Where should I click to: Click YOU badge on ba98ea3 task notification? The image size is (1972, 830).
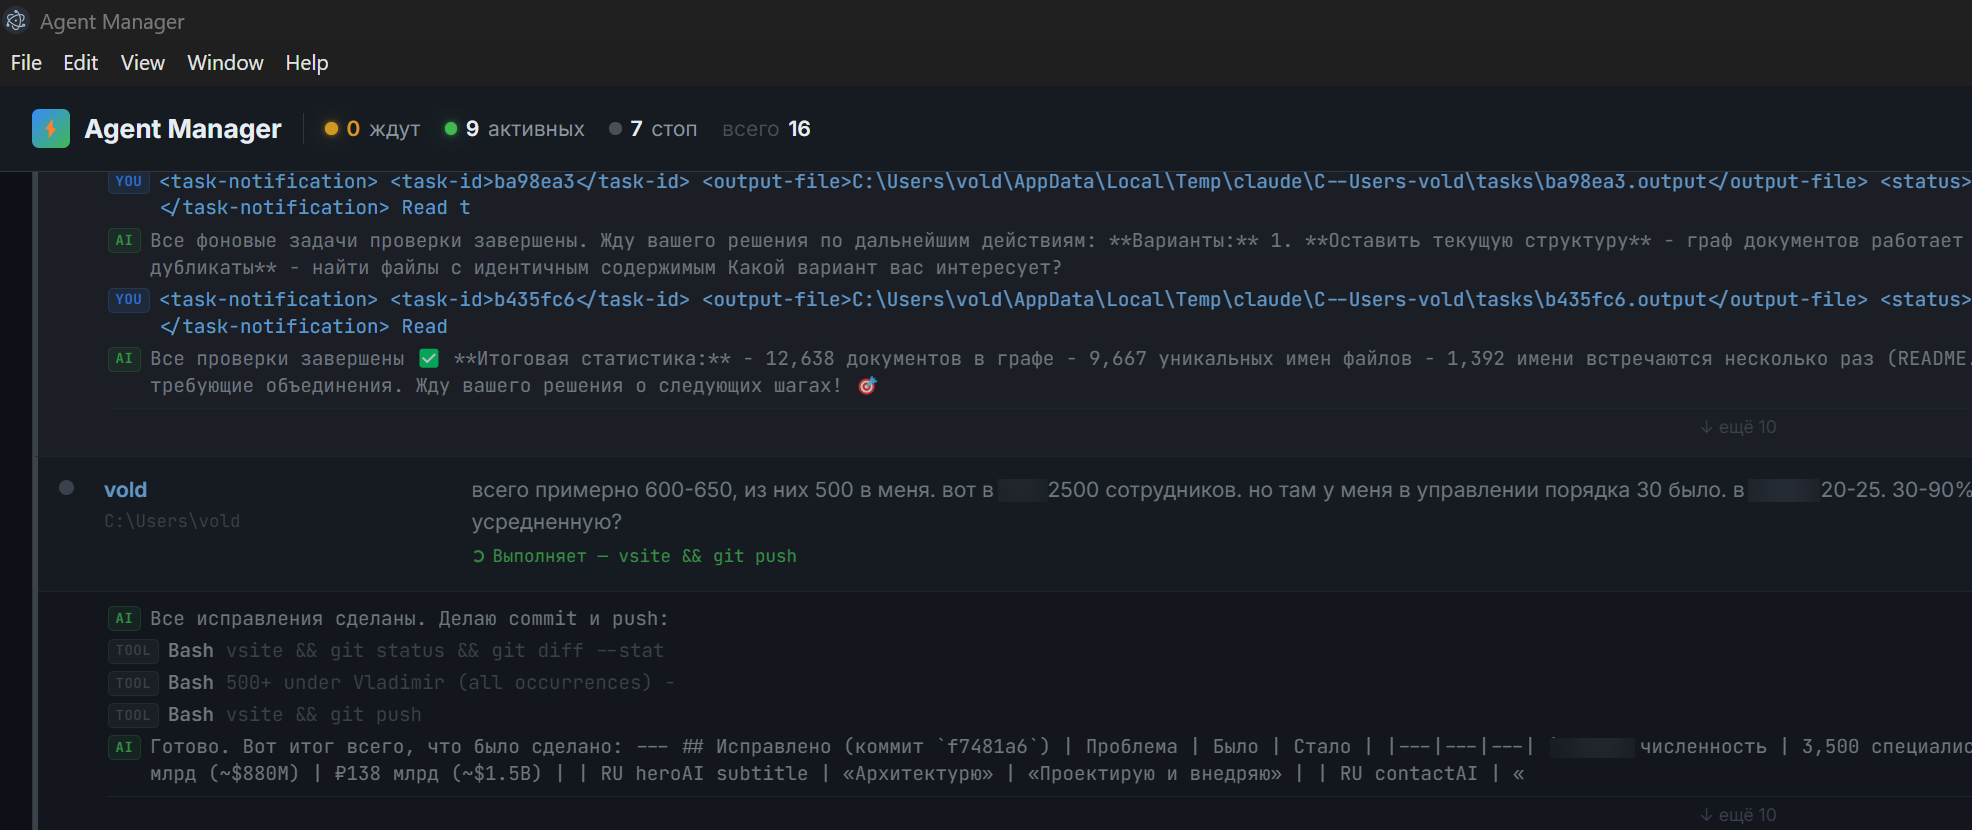[x=129, y=181]
